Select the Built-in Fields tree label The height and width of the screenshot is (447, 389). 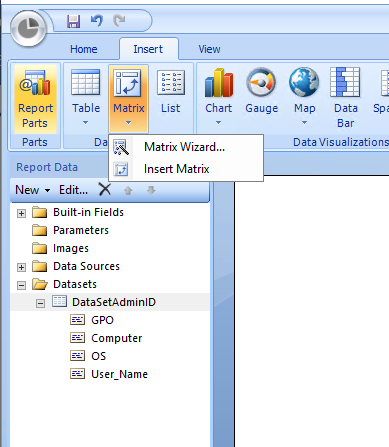point(88,212)
